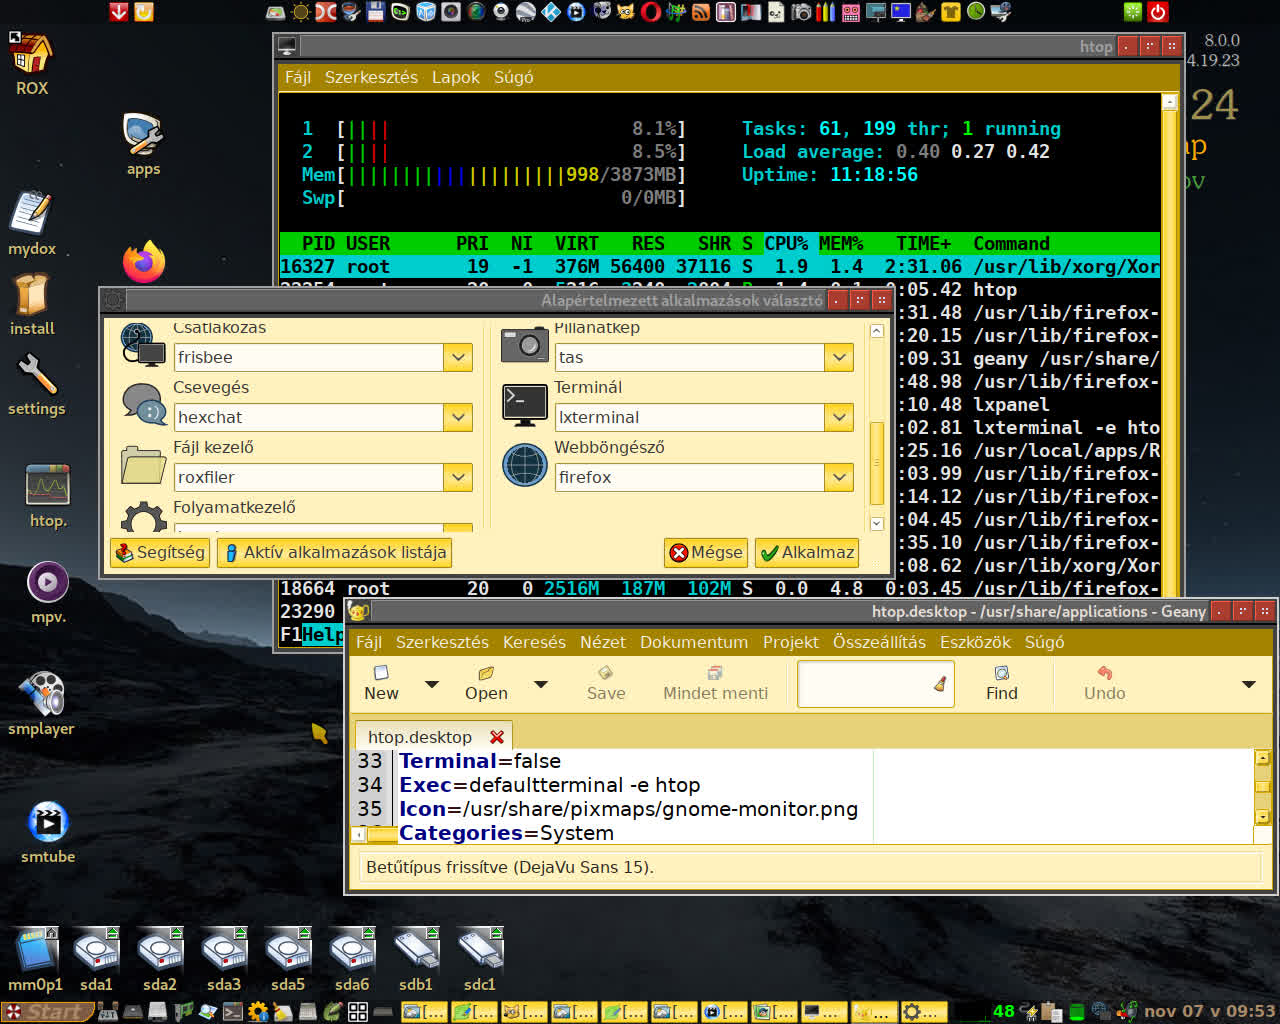Click the red Opera icon in top tray

point(651,12)
